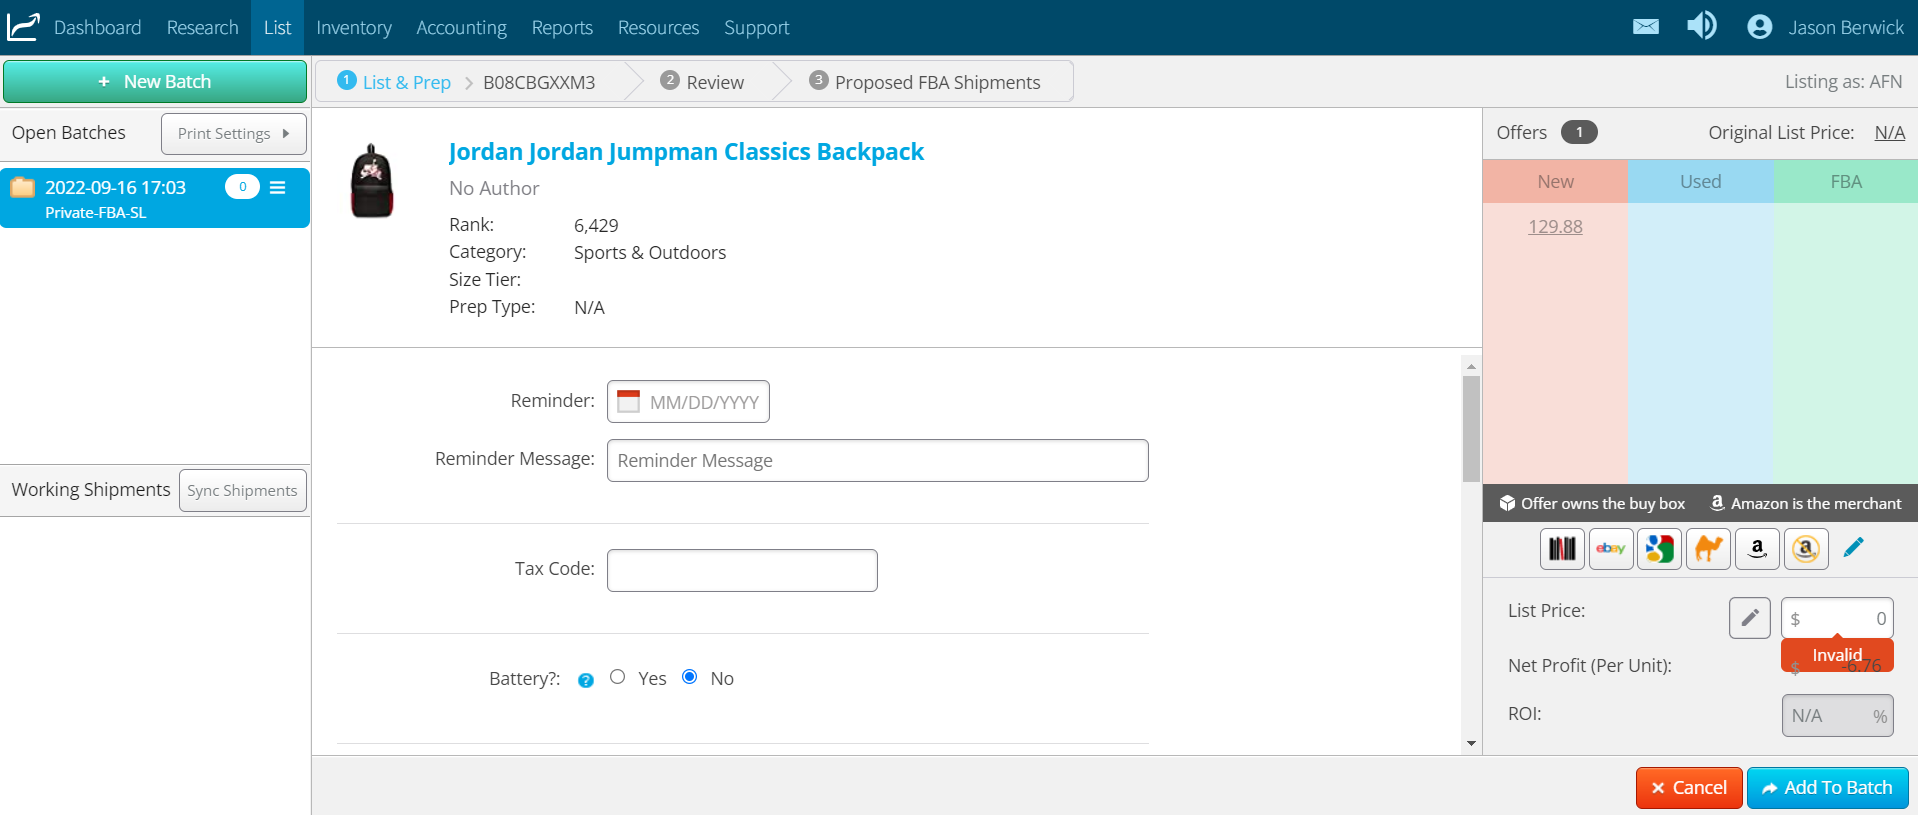
Task: Click the app logo chart icon
Action: [23, 27]
